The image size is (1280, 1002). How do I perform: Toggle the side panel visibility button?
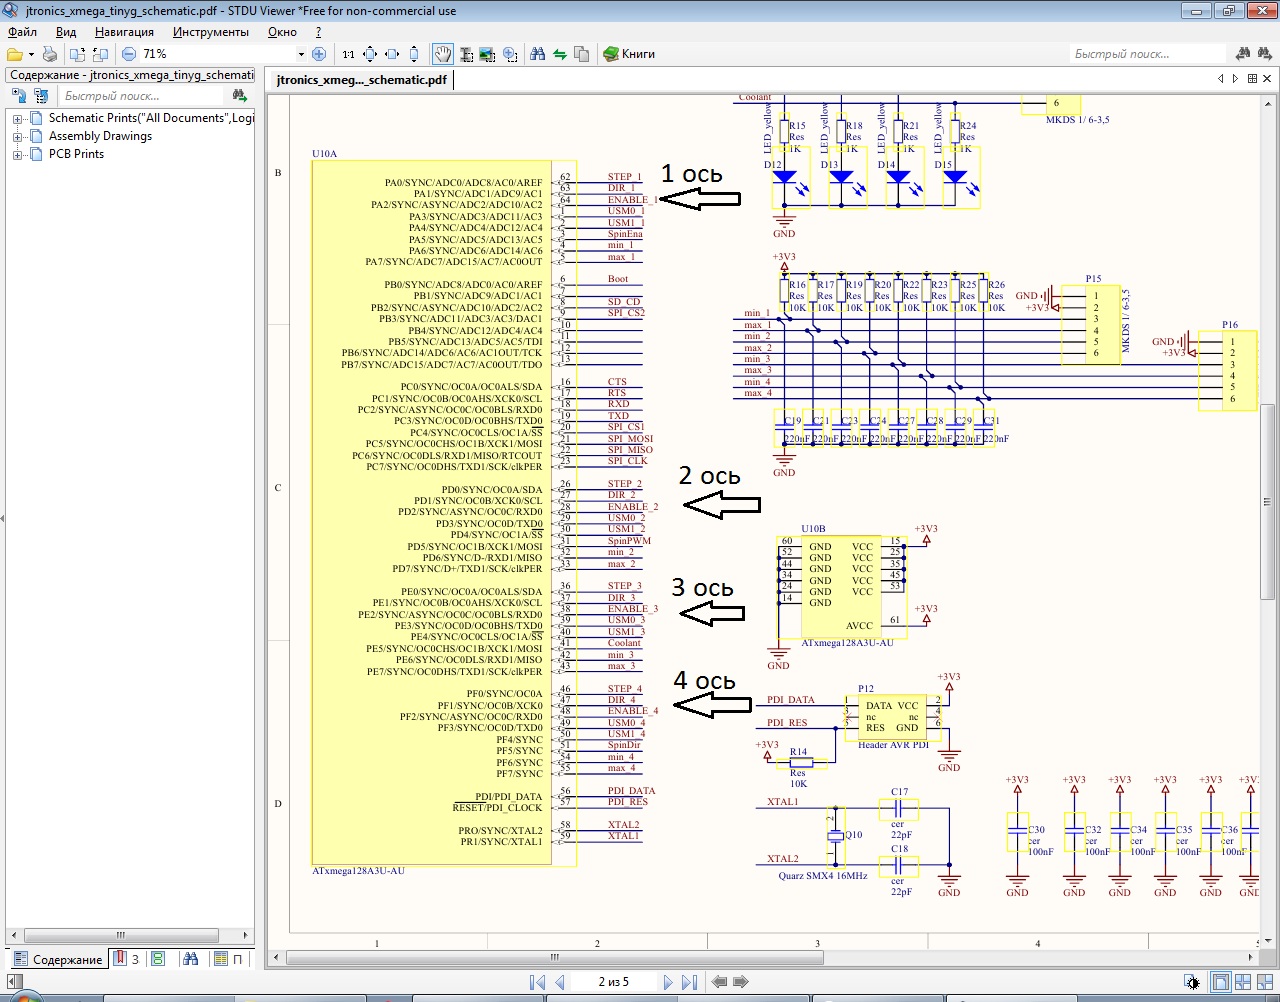click(14, 982)
